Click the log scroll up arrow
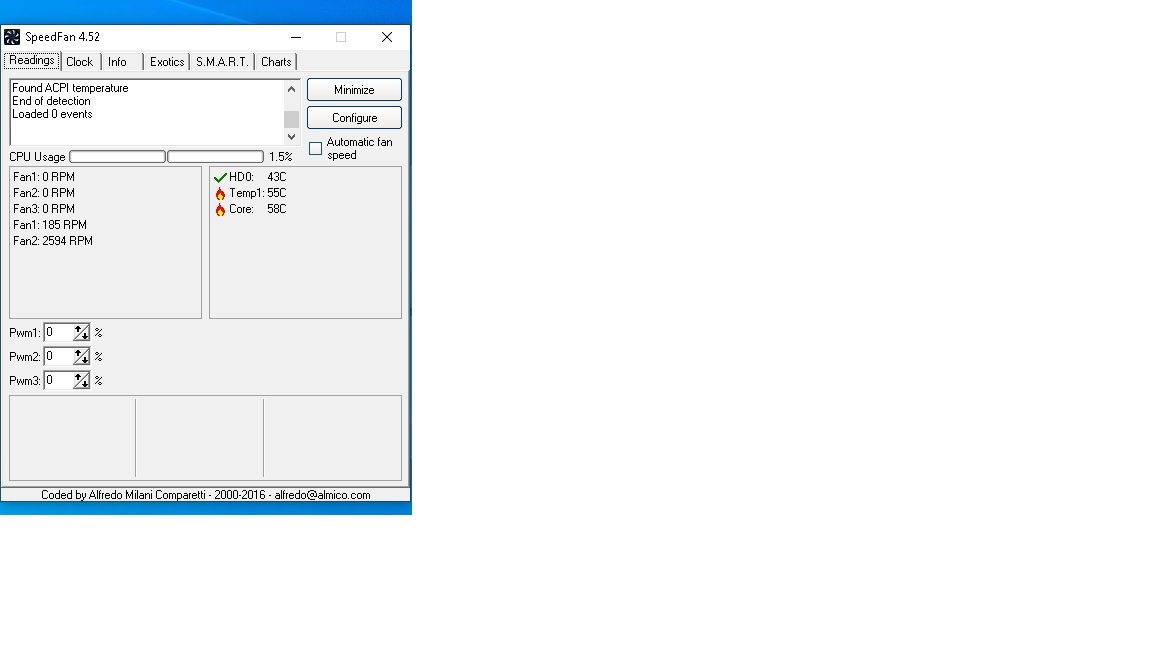This screenshot has height=648, width=1152. pos(292,89)
